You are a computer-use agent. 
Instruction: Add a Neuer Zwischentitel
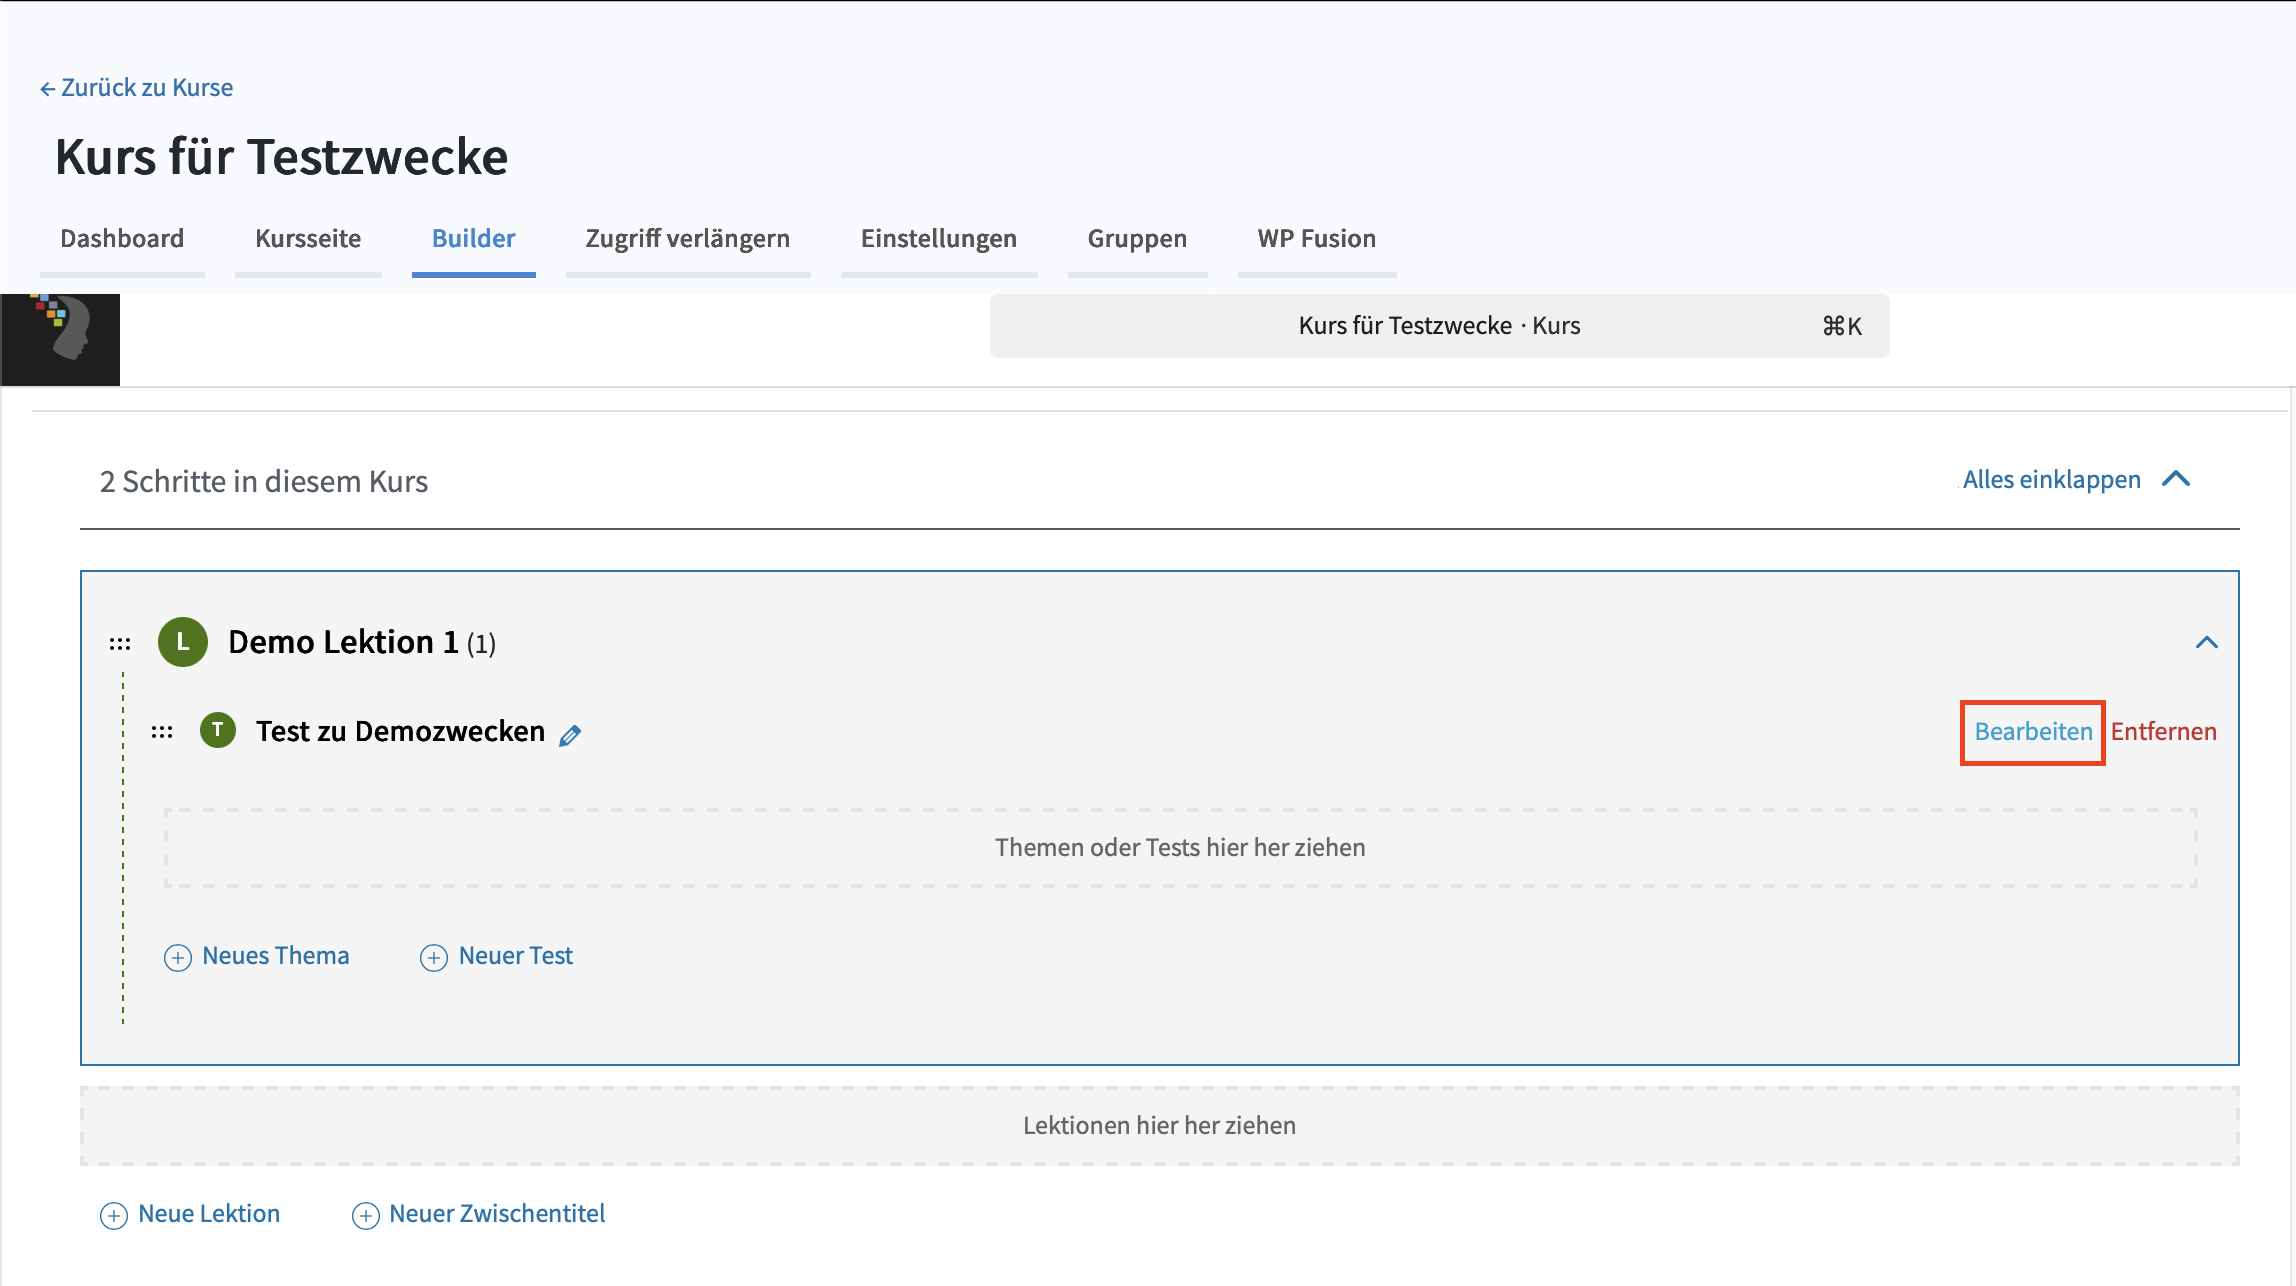pos(497,1214)
